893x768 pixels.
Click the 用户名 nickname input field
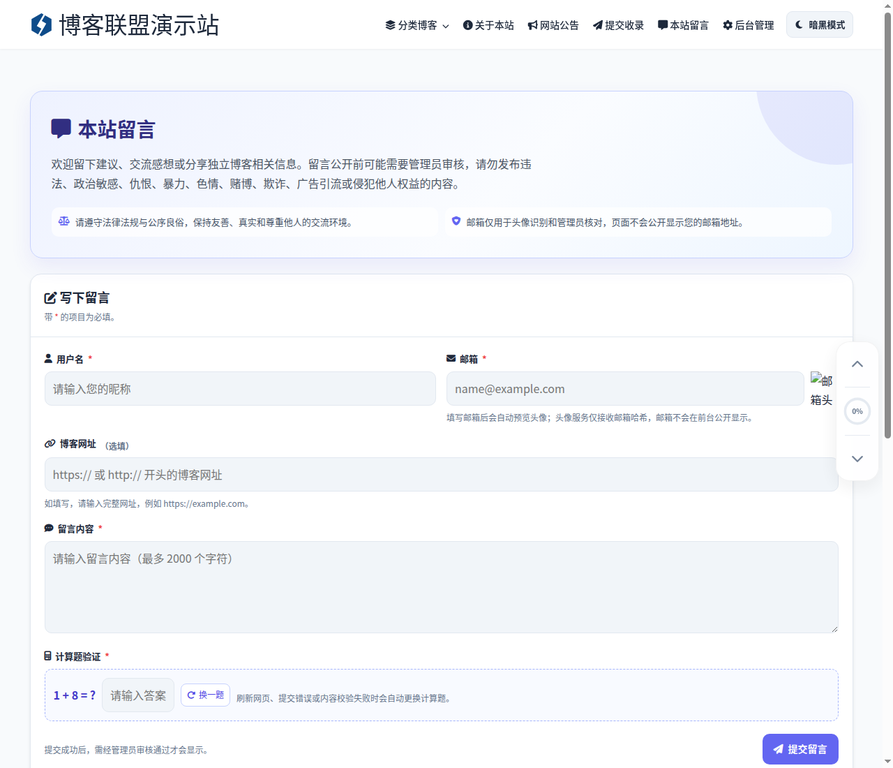(240, 389)
